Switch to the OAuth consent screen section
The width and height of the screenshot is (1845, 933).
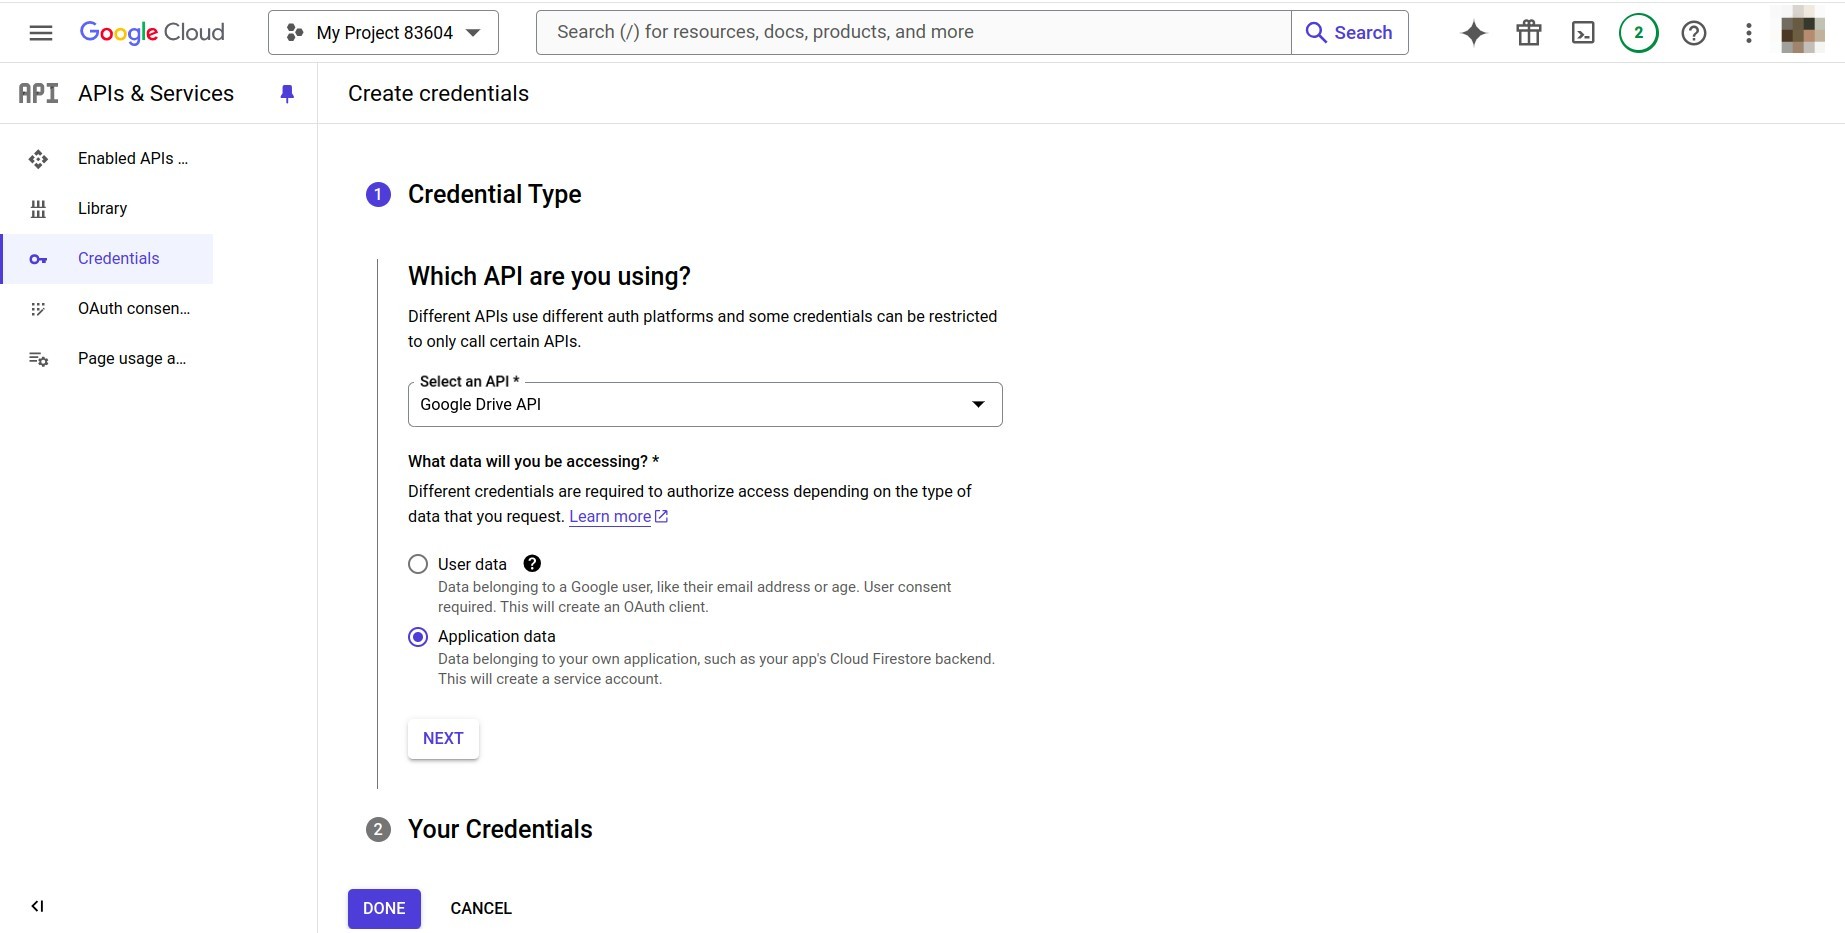coord(134,308)
